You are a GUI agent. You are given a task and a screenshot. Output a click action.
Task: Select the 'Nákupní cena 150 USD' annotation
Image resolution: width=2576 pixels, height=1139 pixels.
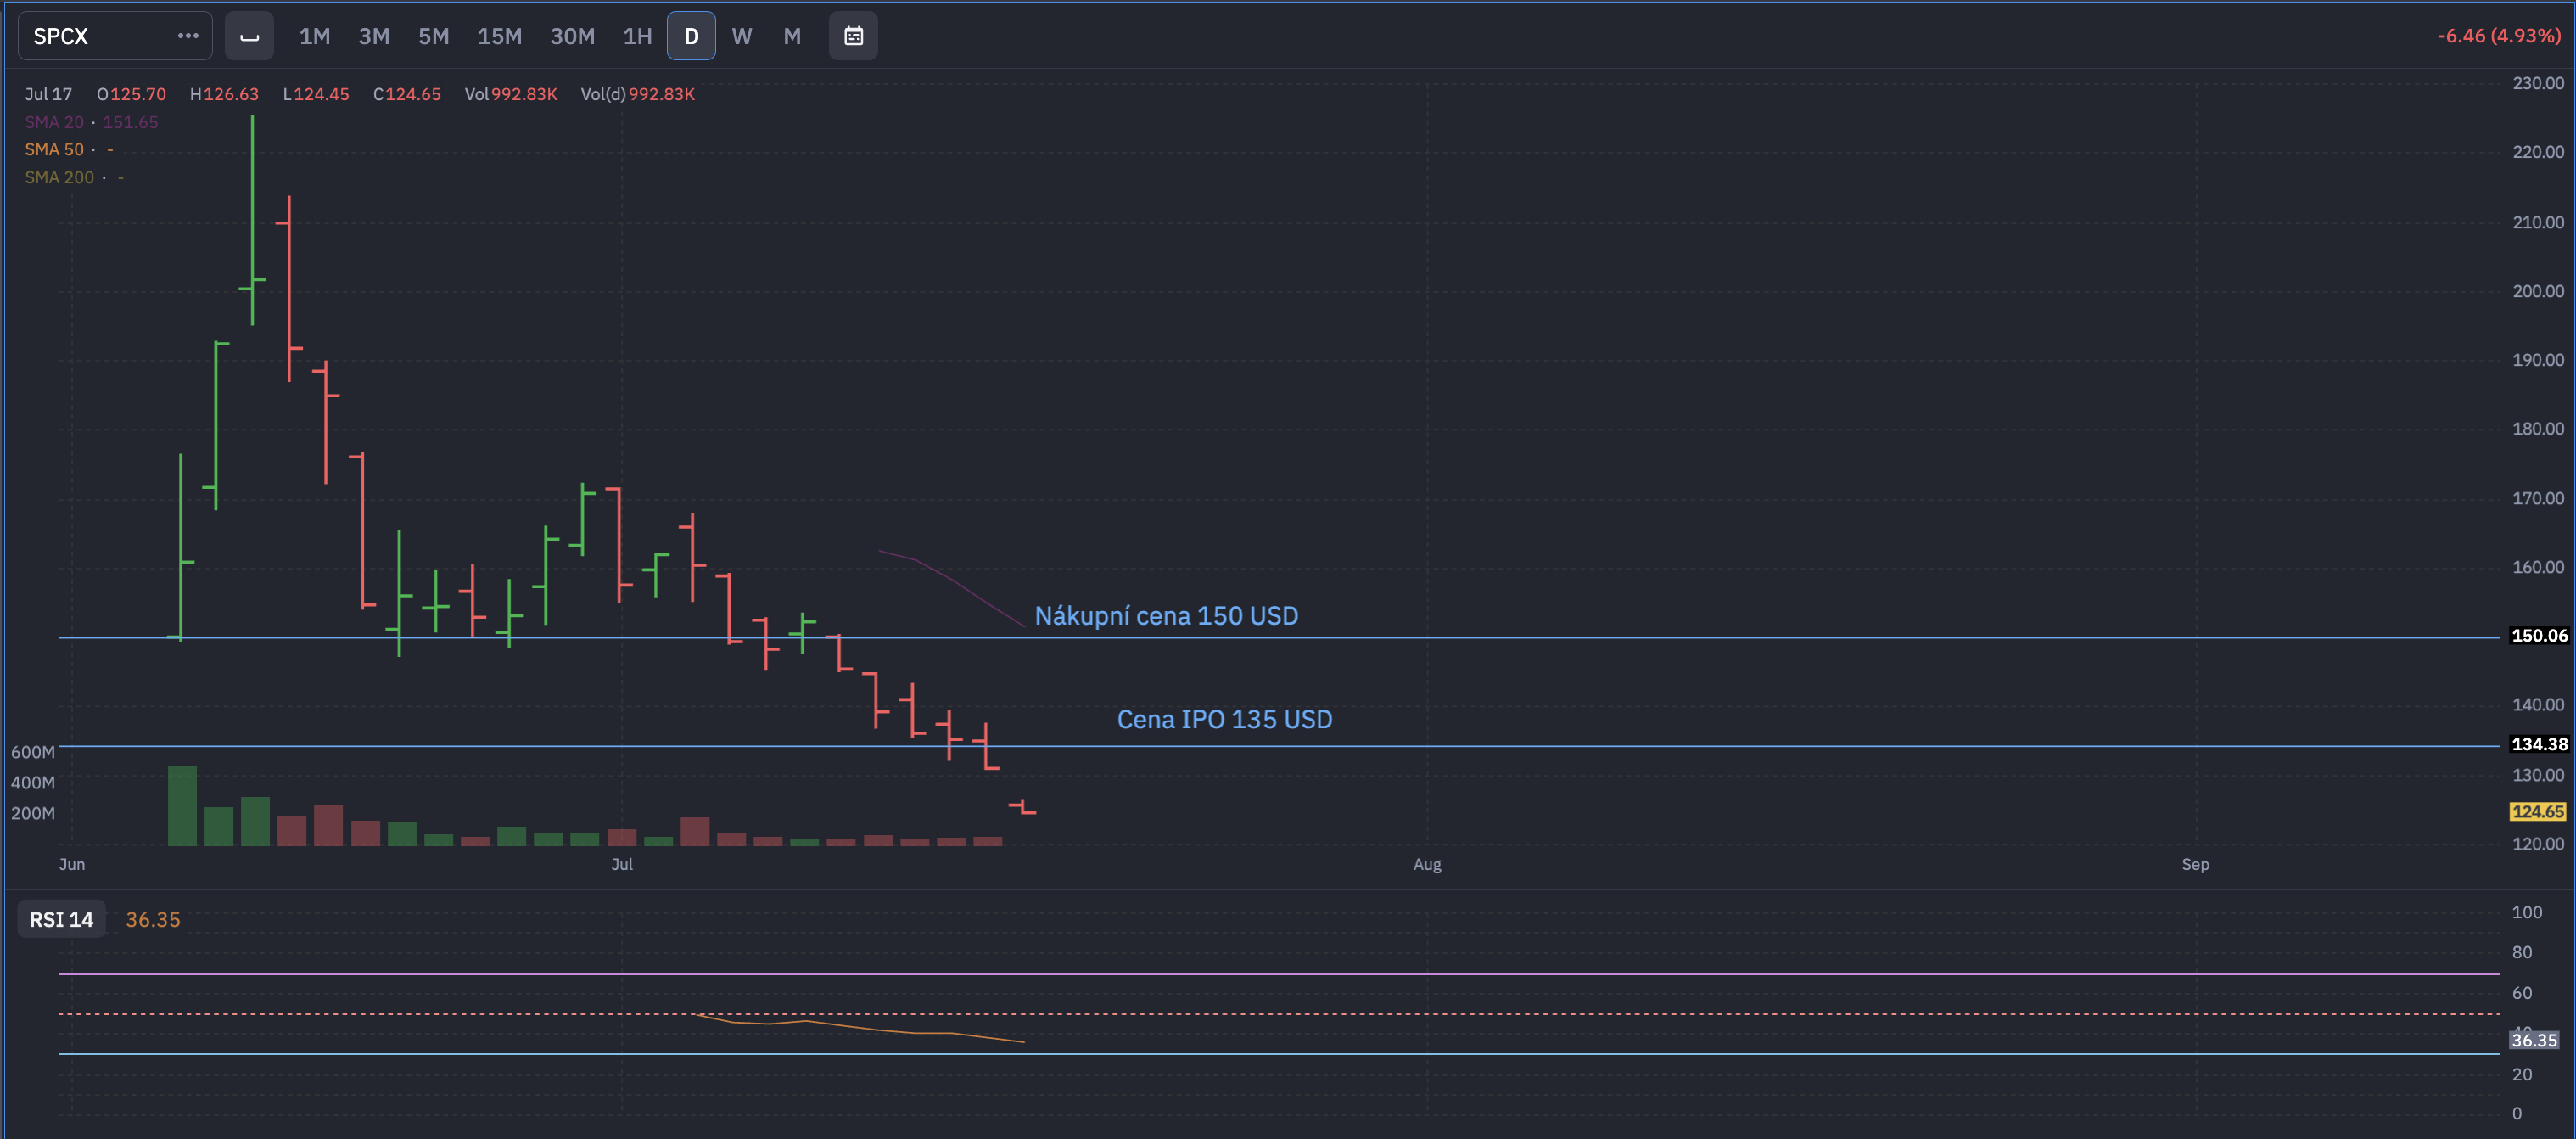click(x=1166, y=615)
